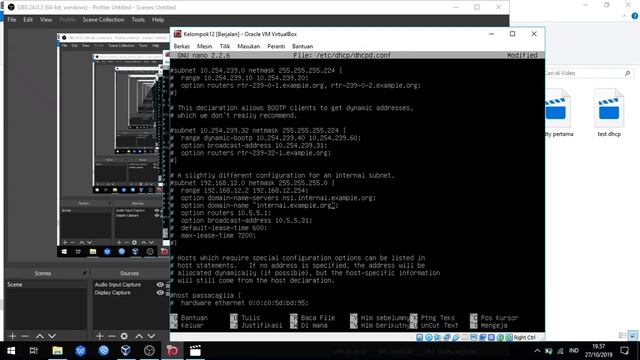The width and height of the screenshot is (640, 360).
Task: Open the VirtualBox Peranti menu
Action: [276, 46]
